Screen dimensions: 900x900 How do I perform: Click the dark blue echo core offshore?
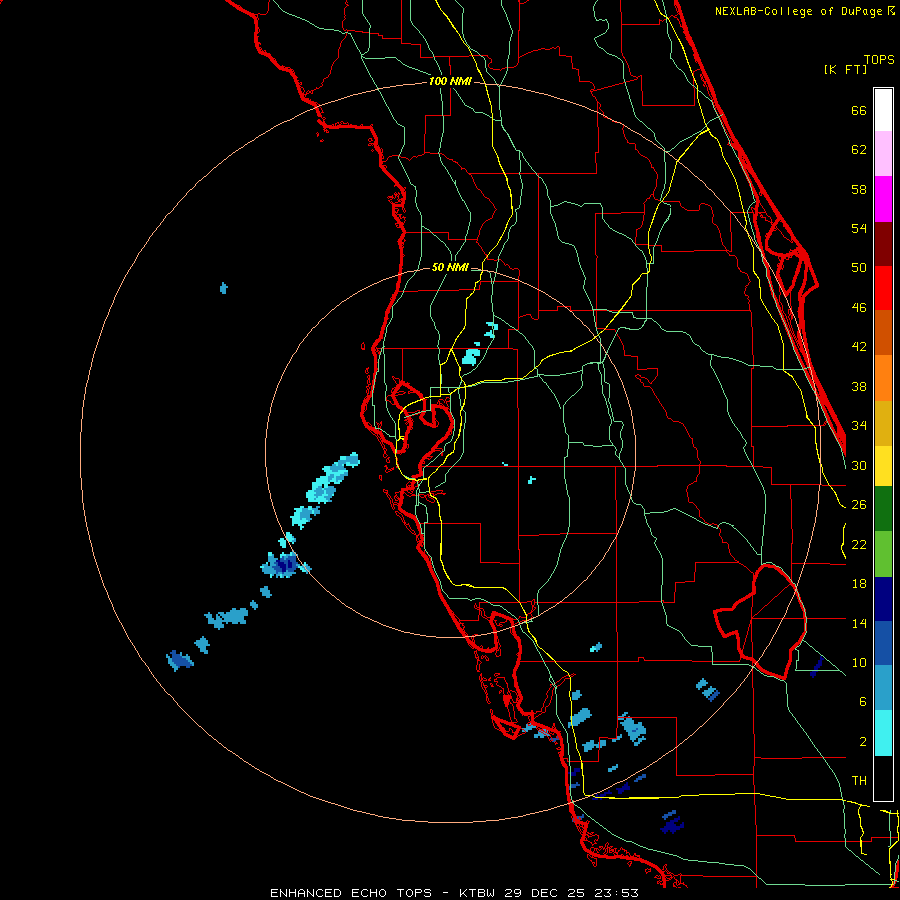(285, 565)
